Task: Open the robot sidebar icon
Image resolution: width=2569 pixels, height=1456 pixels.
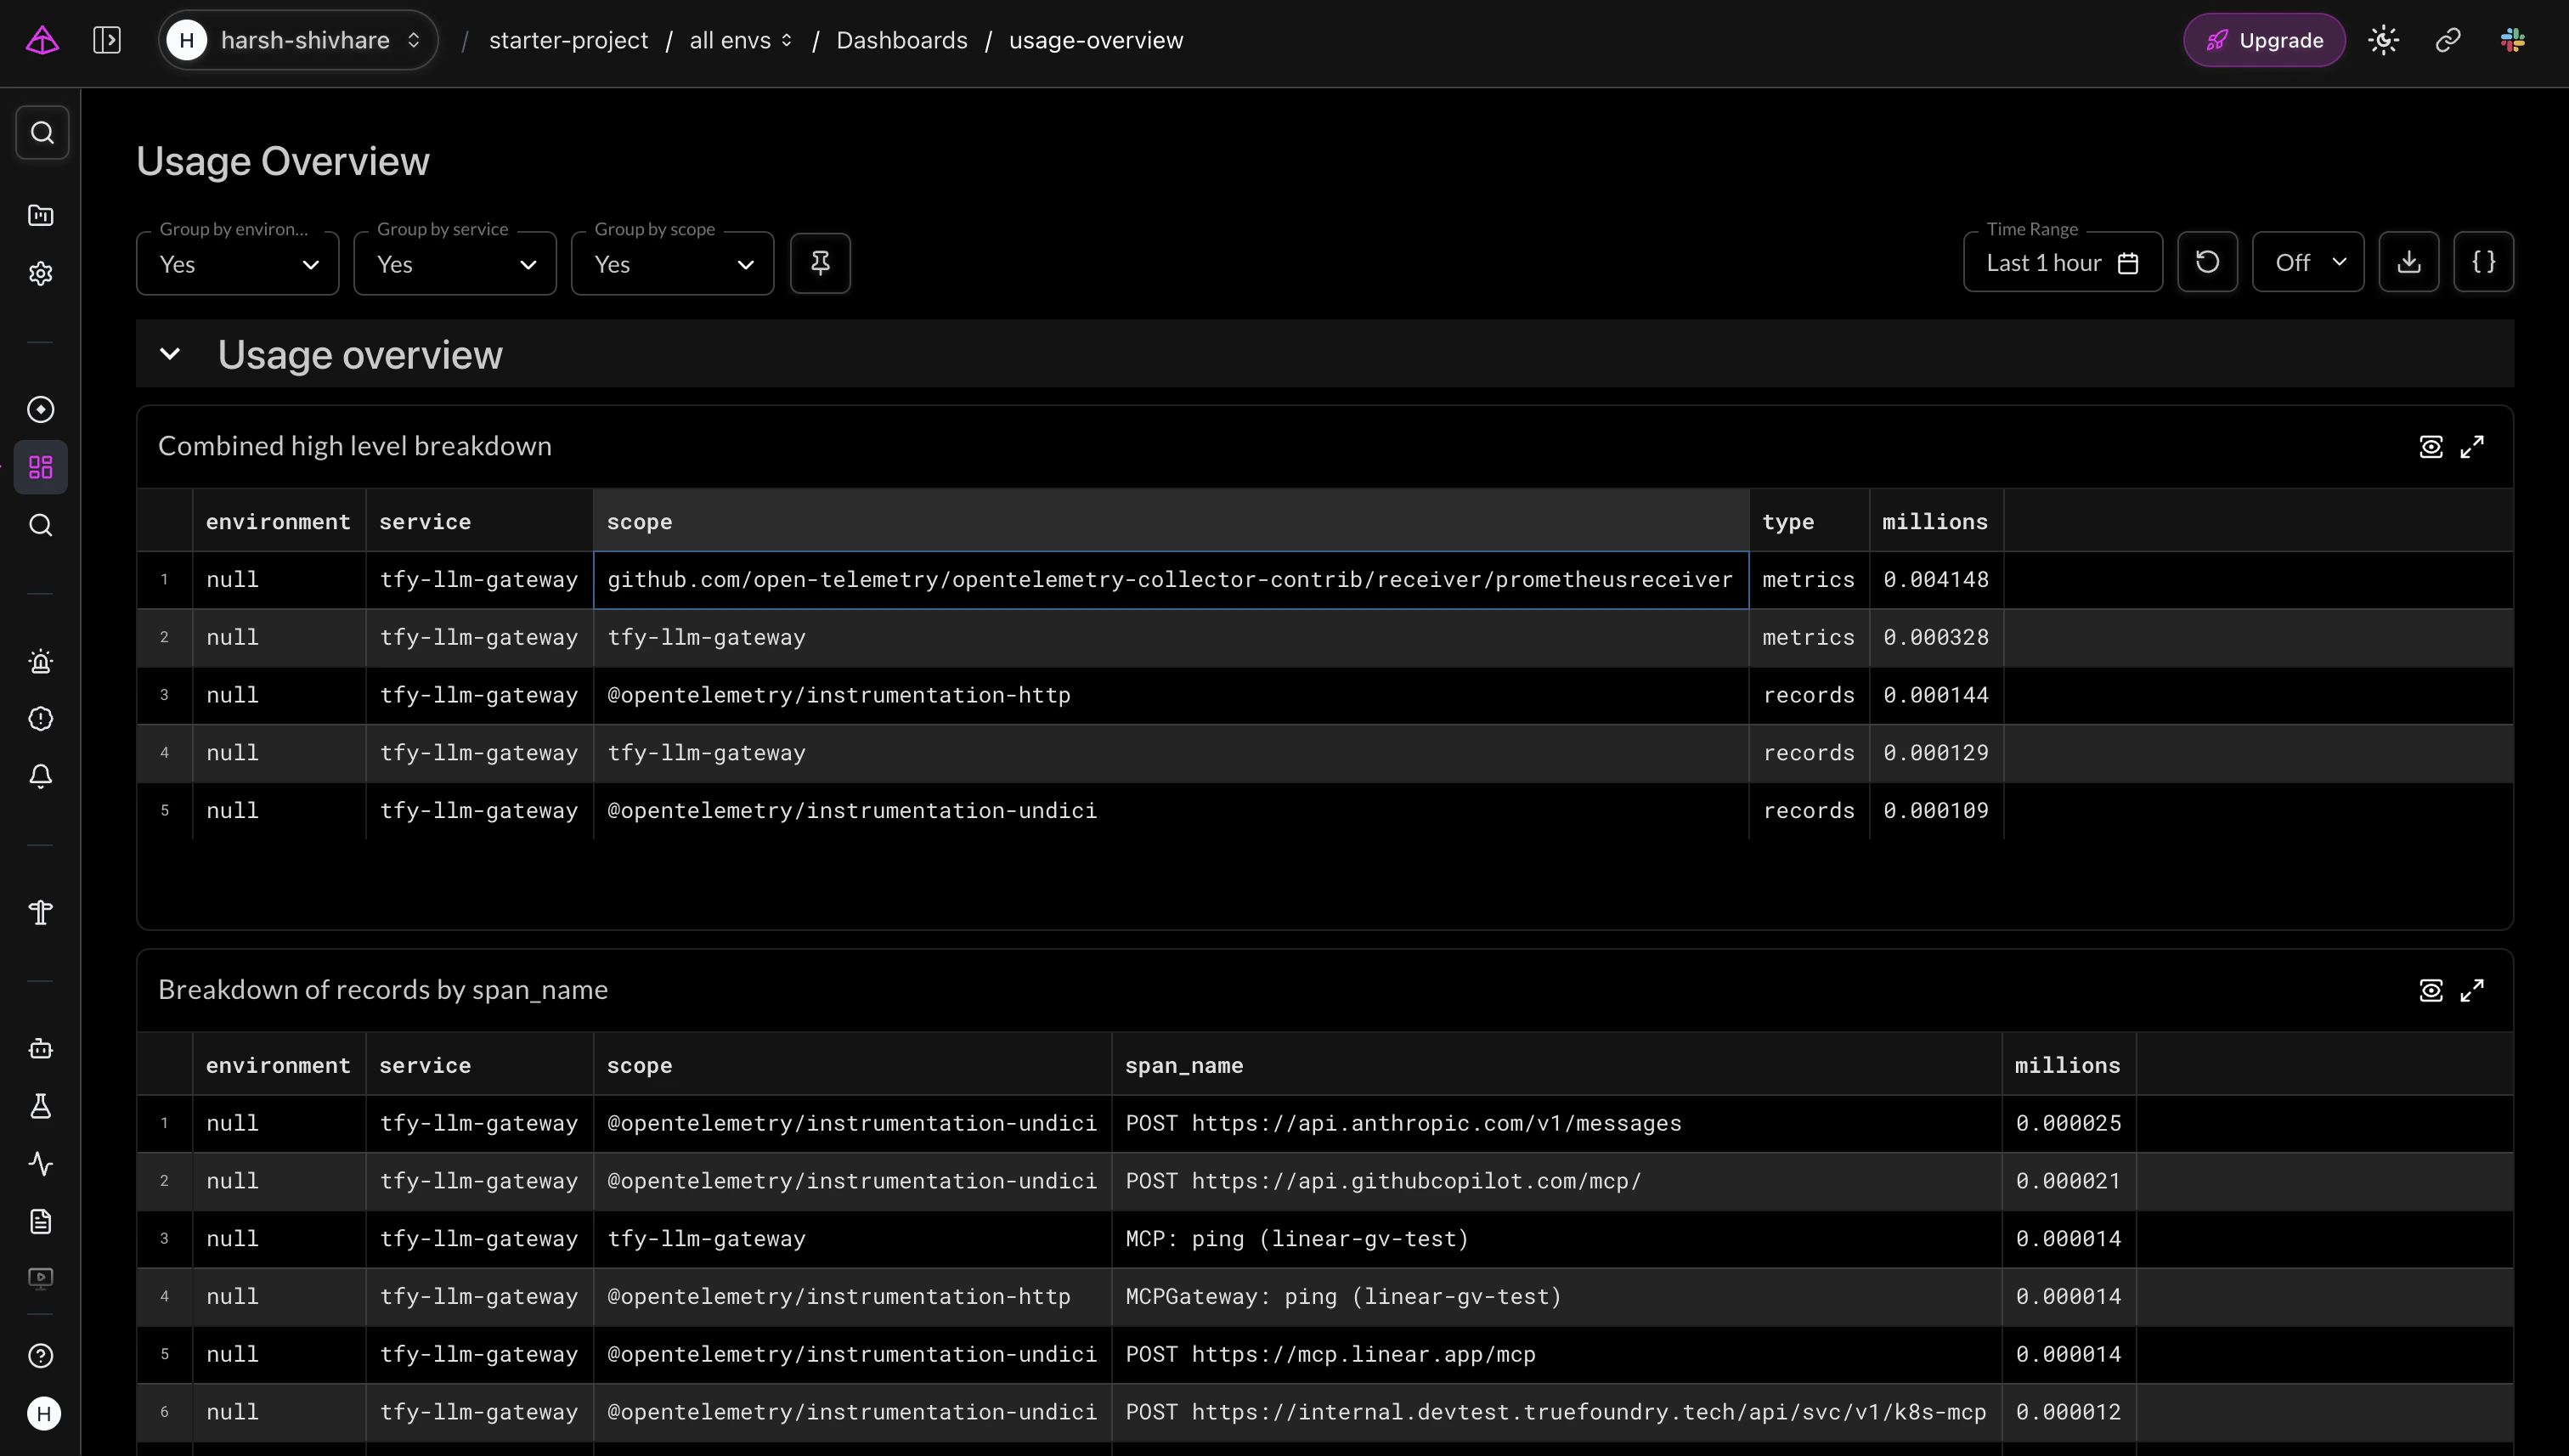Action: point(41,1048)
